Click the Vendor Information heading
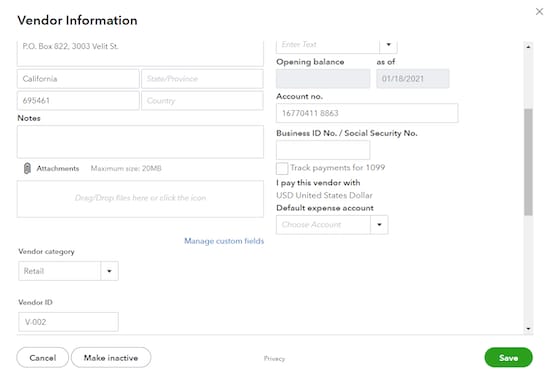Image resolution: width=550 pixels, height=385 pixels. 78,20
